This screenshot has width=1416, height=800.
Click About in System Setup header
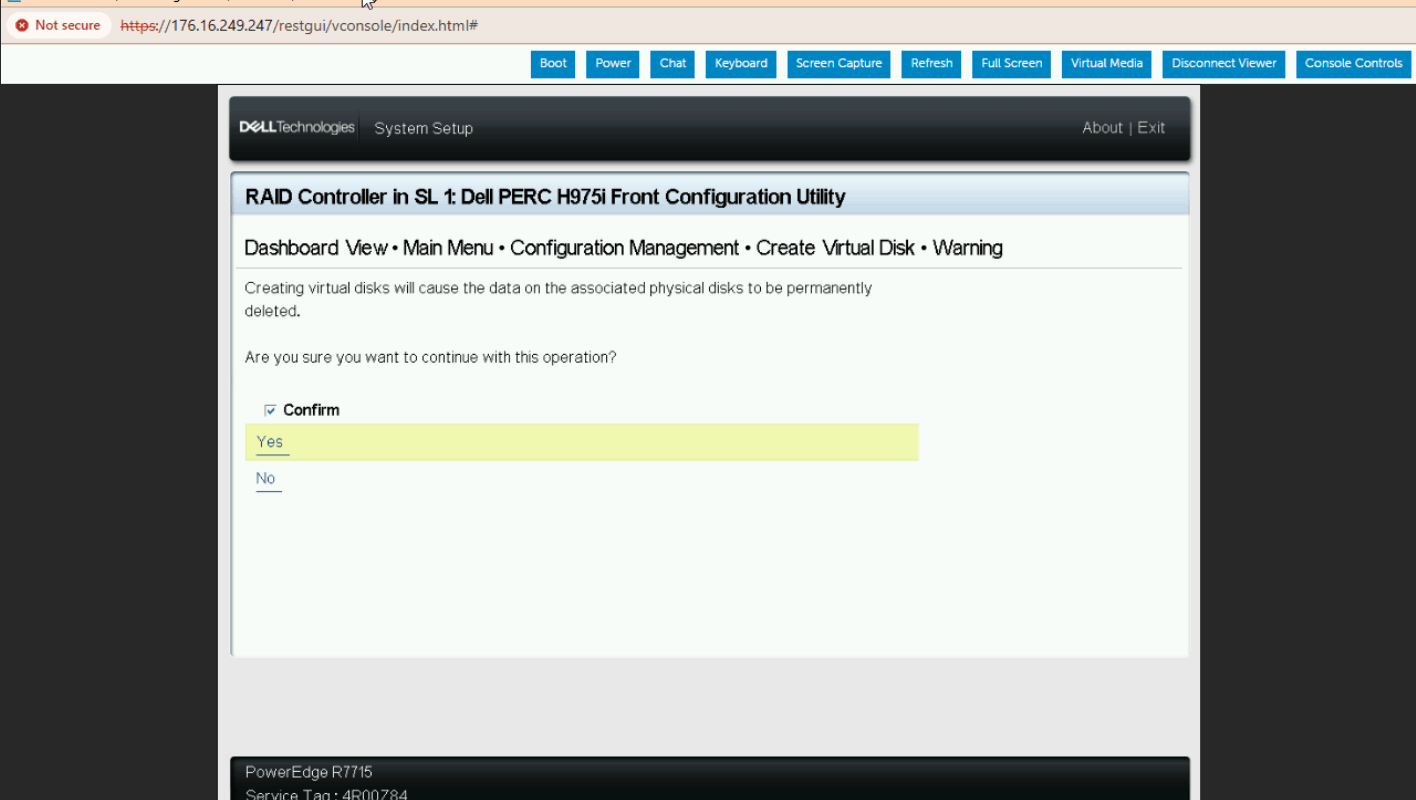[x=1102, y=127]
